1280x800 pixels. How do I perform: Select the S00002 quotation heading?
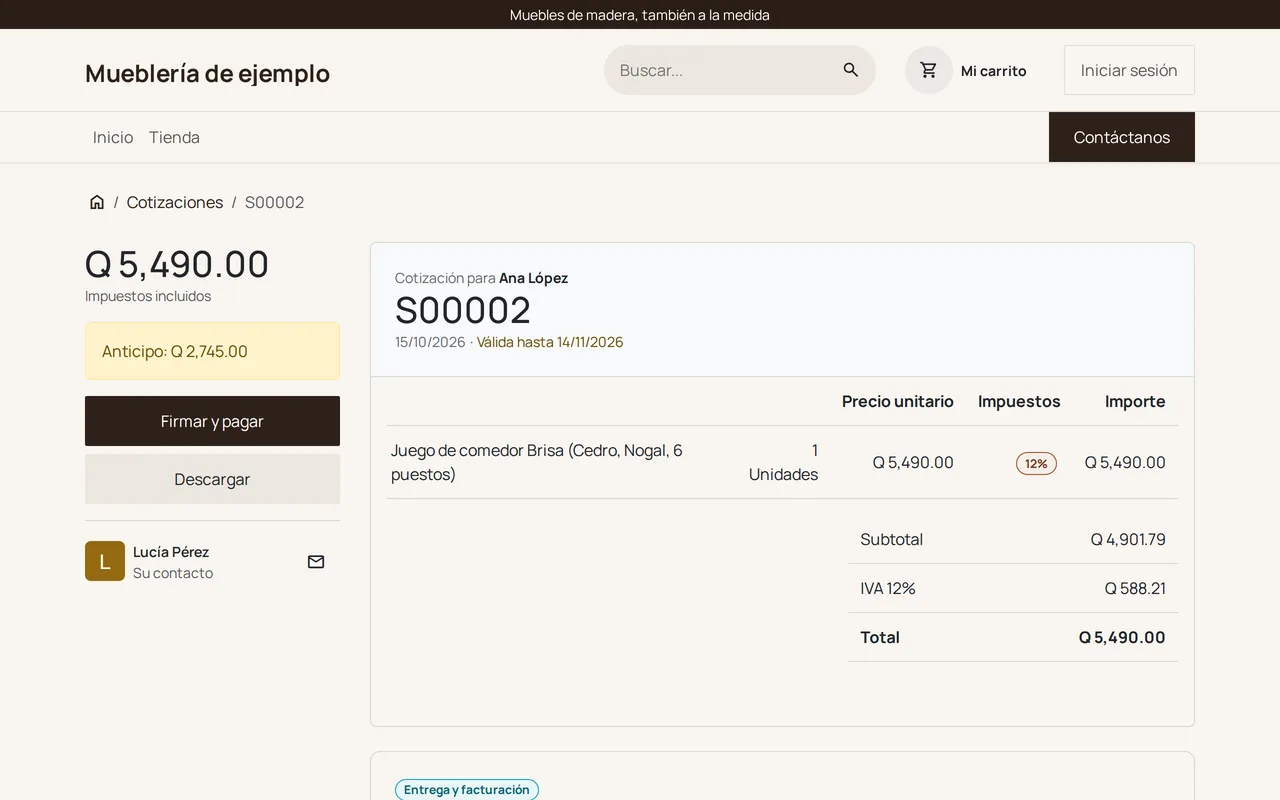pyautogui.click(x=463, y=310)
